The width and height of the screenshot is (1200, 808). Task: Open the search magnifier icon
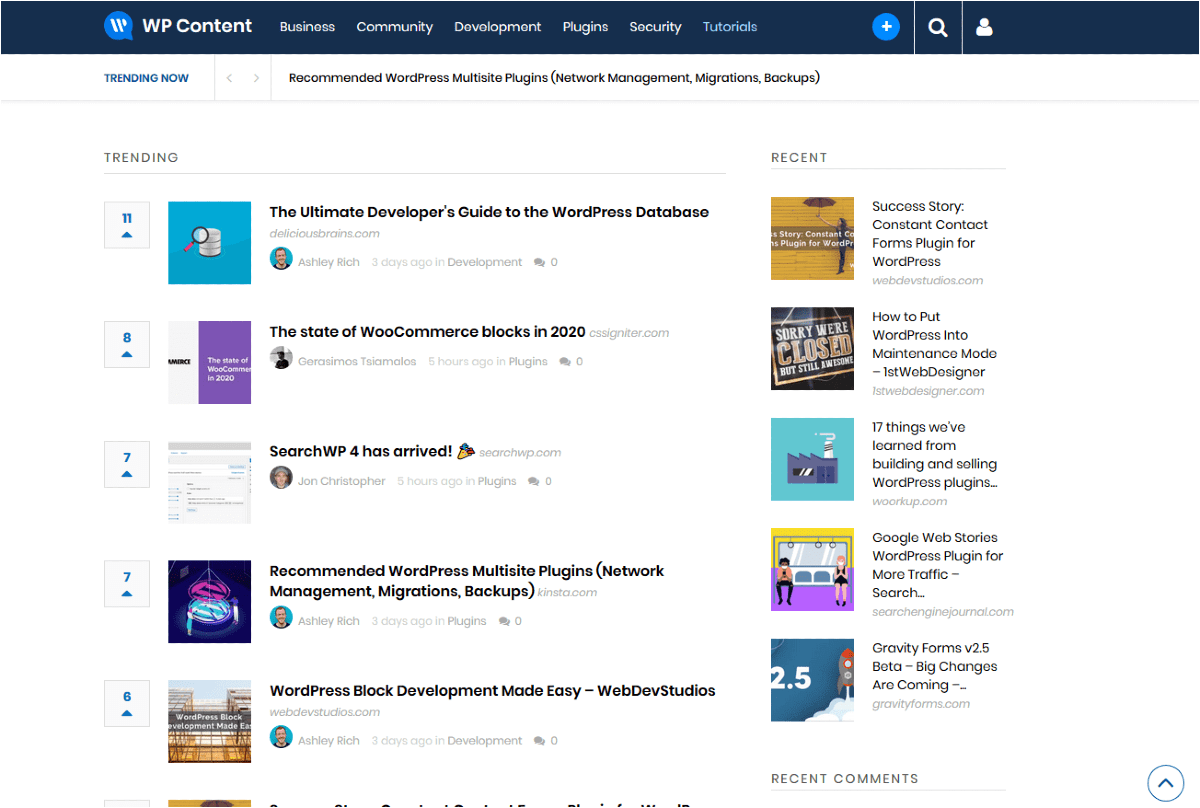click(x=938, y=27)
